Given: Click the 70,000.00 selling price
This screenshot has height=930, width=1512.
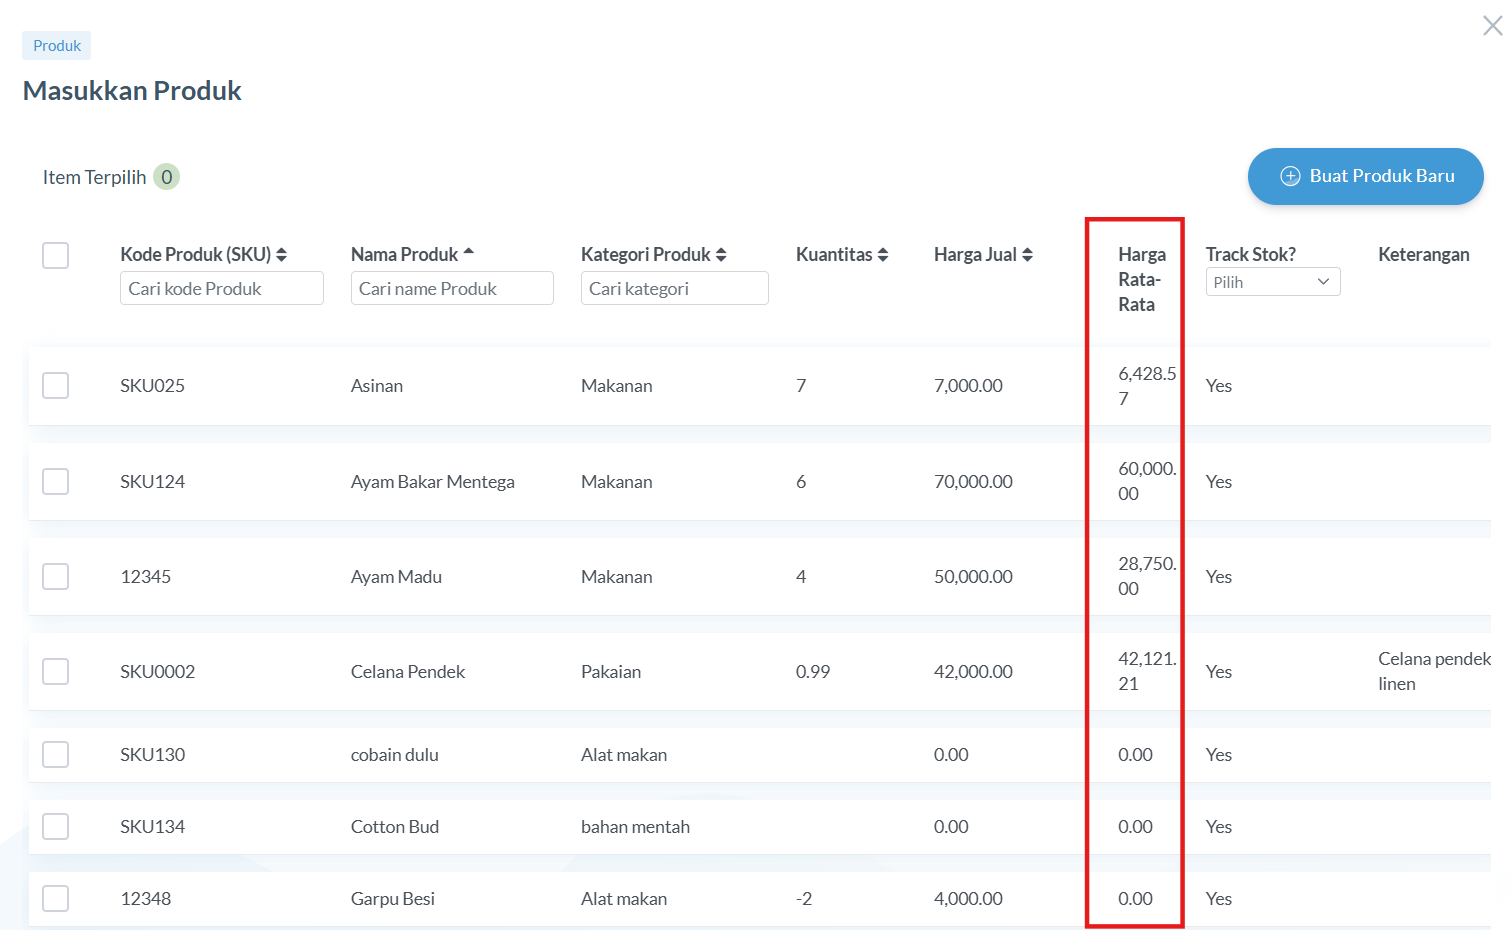Looking at the screenshot, I should [973, 482].
